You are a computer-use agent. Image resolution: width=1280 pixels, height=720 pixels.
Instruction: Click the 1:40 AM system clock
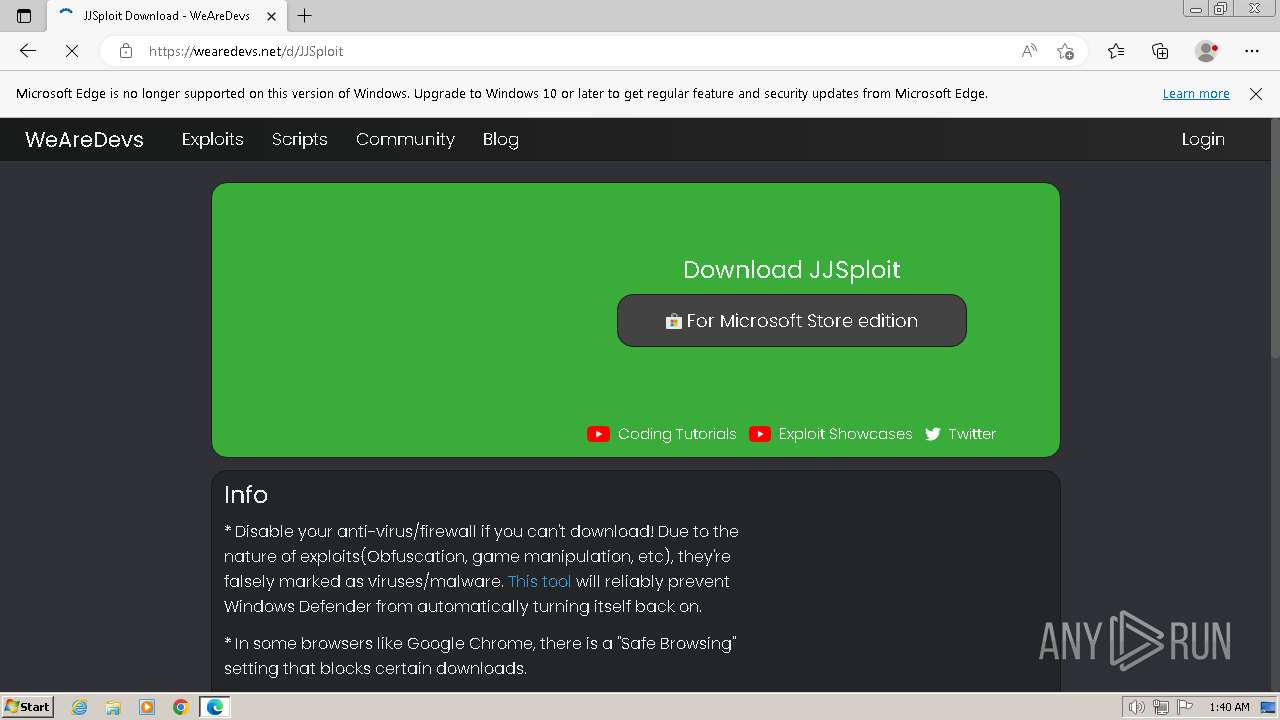1229,707
